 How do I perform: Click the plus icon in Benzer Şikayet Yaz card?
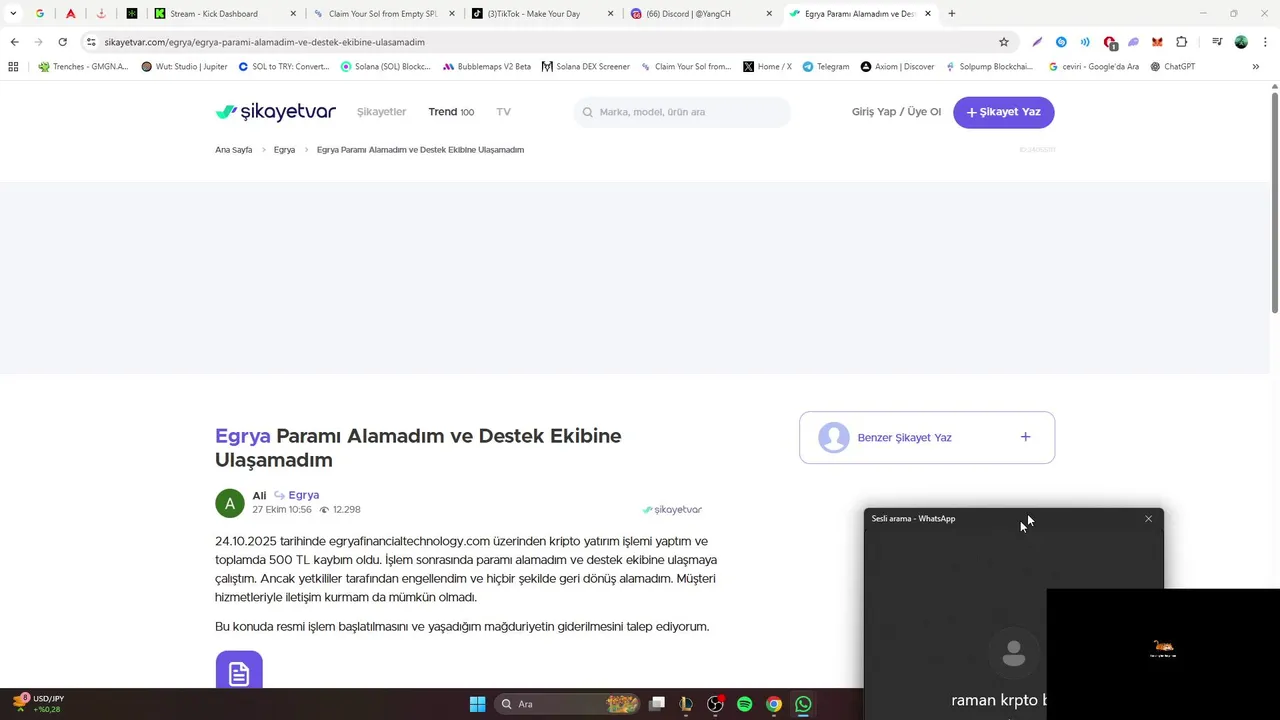(1025, 437)
